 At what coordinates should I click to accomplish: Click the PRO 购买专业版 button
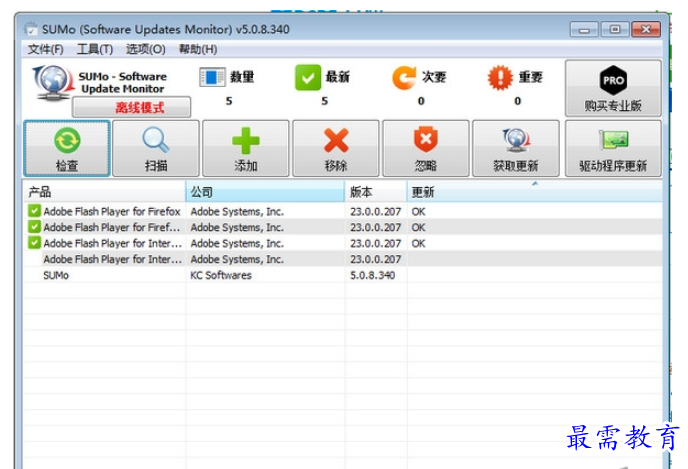(612, 88)
